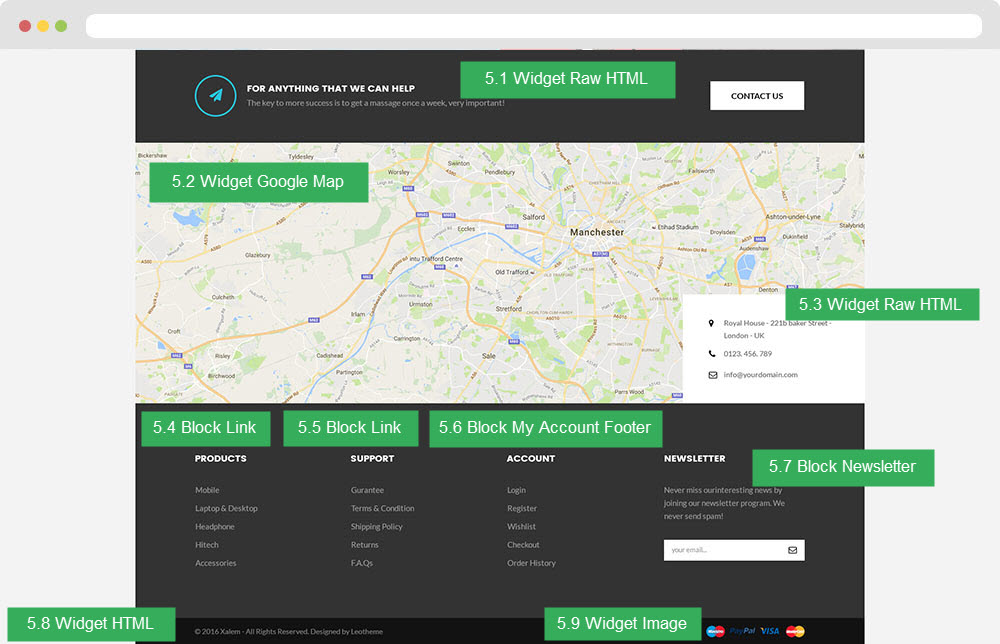The height and width of the screenshot is (644, 1000).
Task: Open the Accessories products link
Action: pos(216,563)
